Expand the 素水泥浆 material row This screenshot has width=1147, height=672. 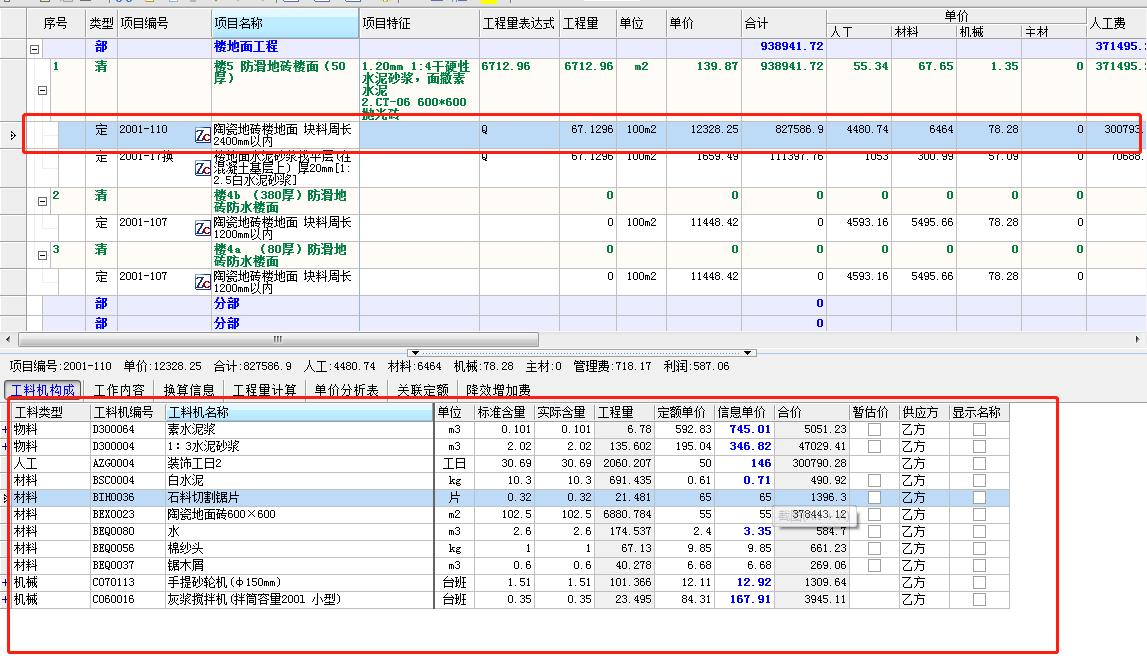[5, 430]
